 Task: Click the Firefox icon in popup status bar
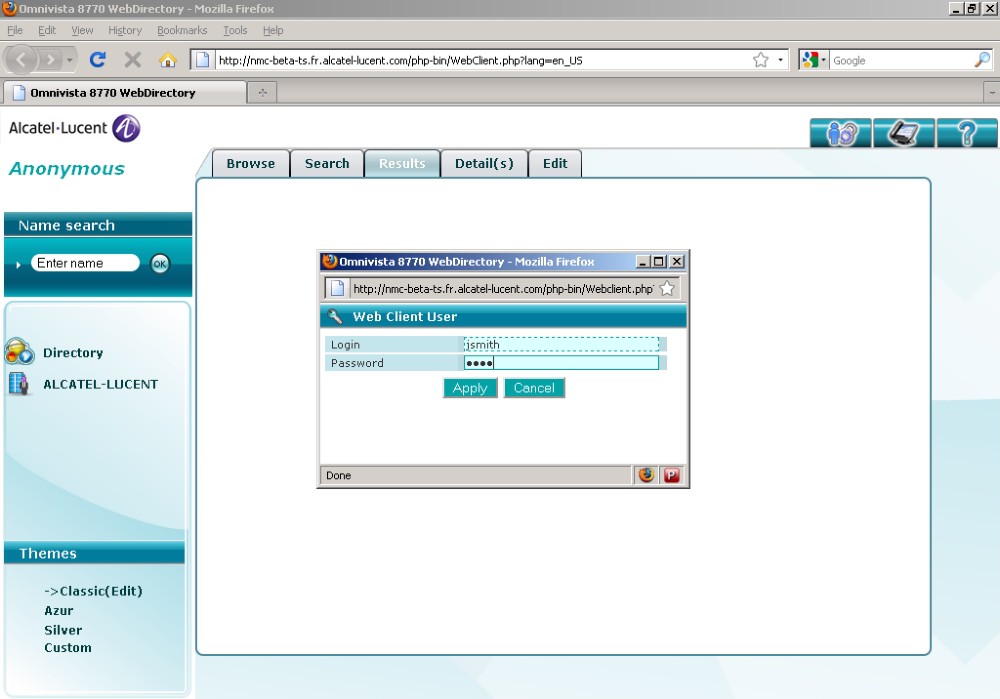coord(646,475)
